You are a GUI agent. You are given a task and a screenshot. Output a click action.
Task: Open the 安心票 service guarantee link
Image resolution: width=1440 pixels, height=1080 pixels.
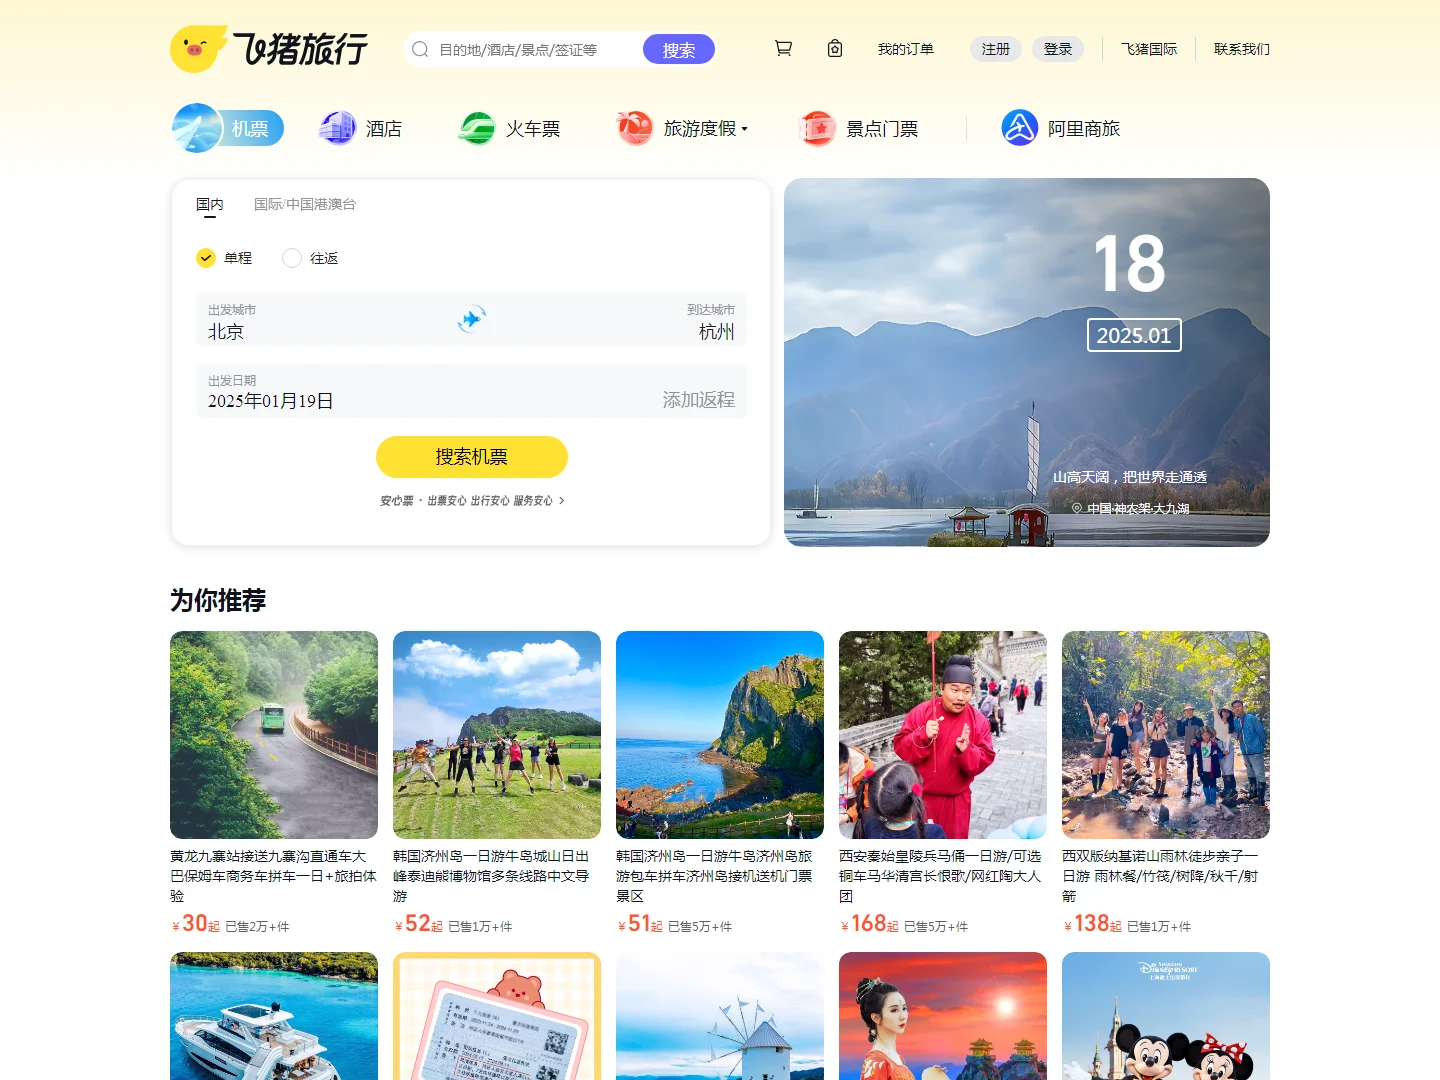point(472,500)
